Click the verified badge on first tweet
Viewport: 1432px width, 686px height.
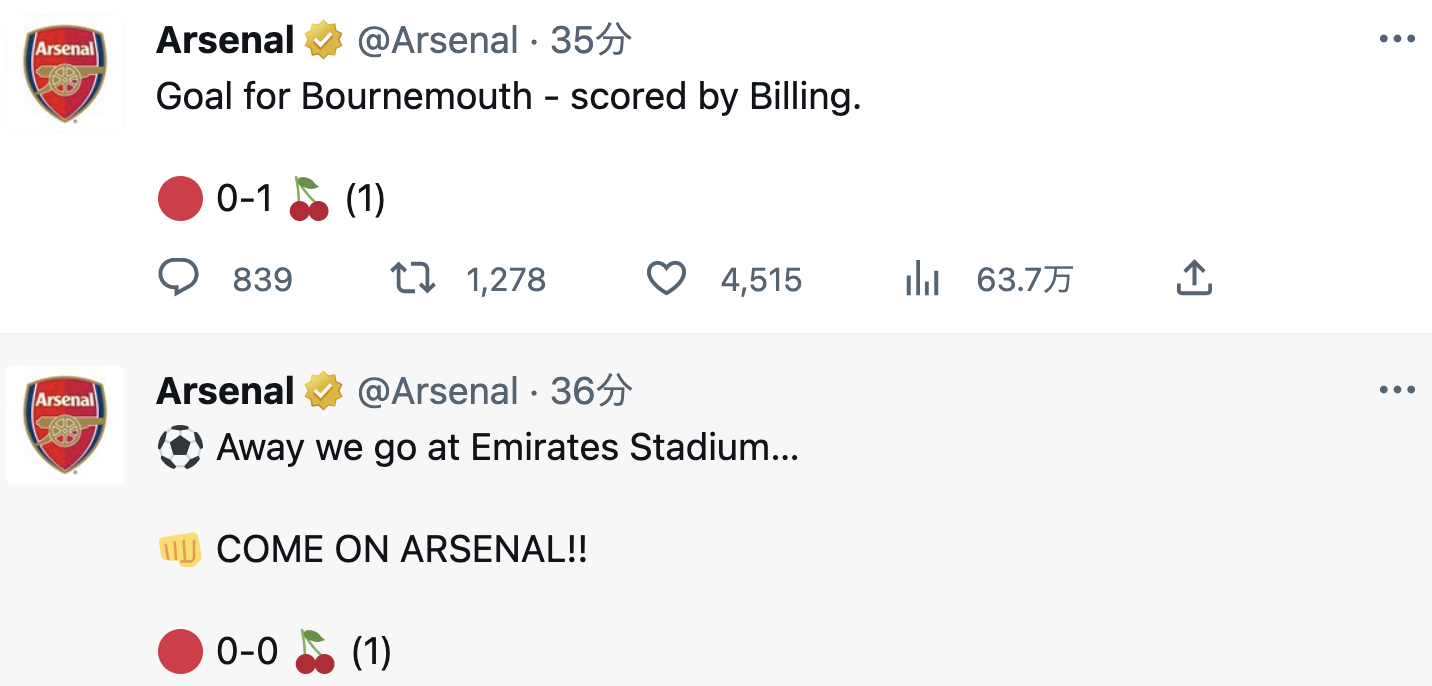point(323,41)
